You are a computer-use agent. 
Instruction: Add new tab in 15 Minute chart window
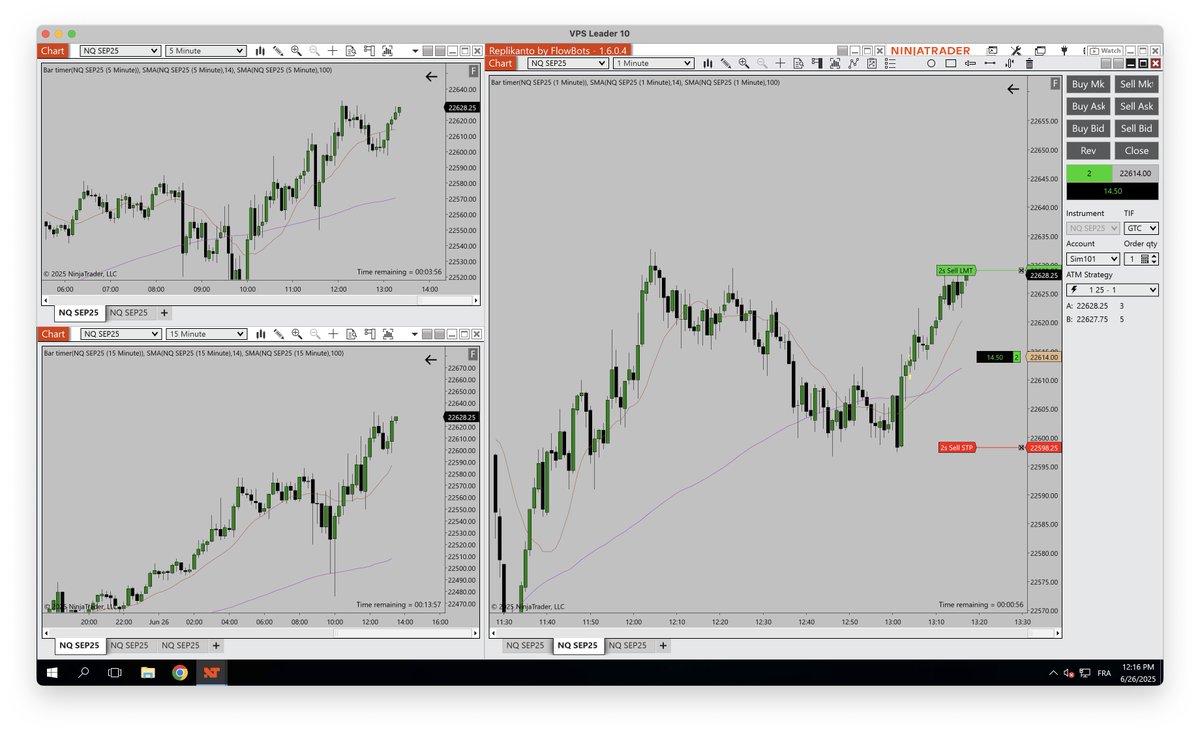click(x=216, y=646)
